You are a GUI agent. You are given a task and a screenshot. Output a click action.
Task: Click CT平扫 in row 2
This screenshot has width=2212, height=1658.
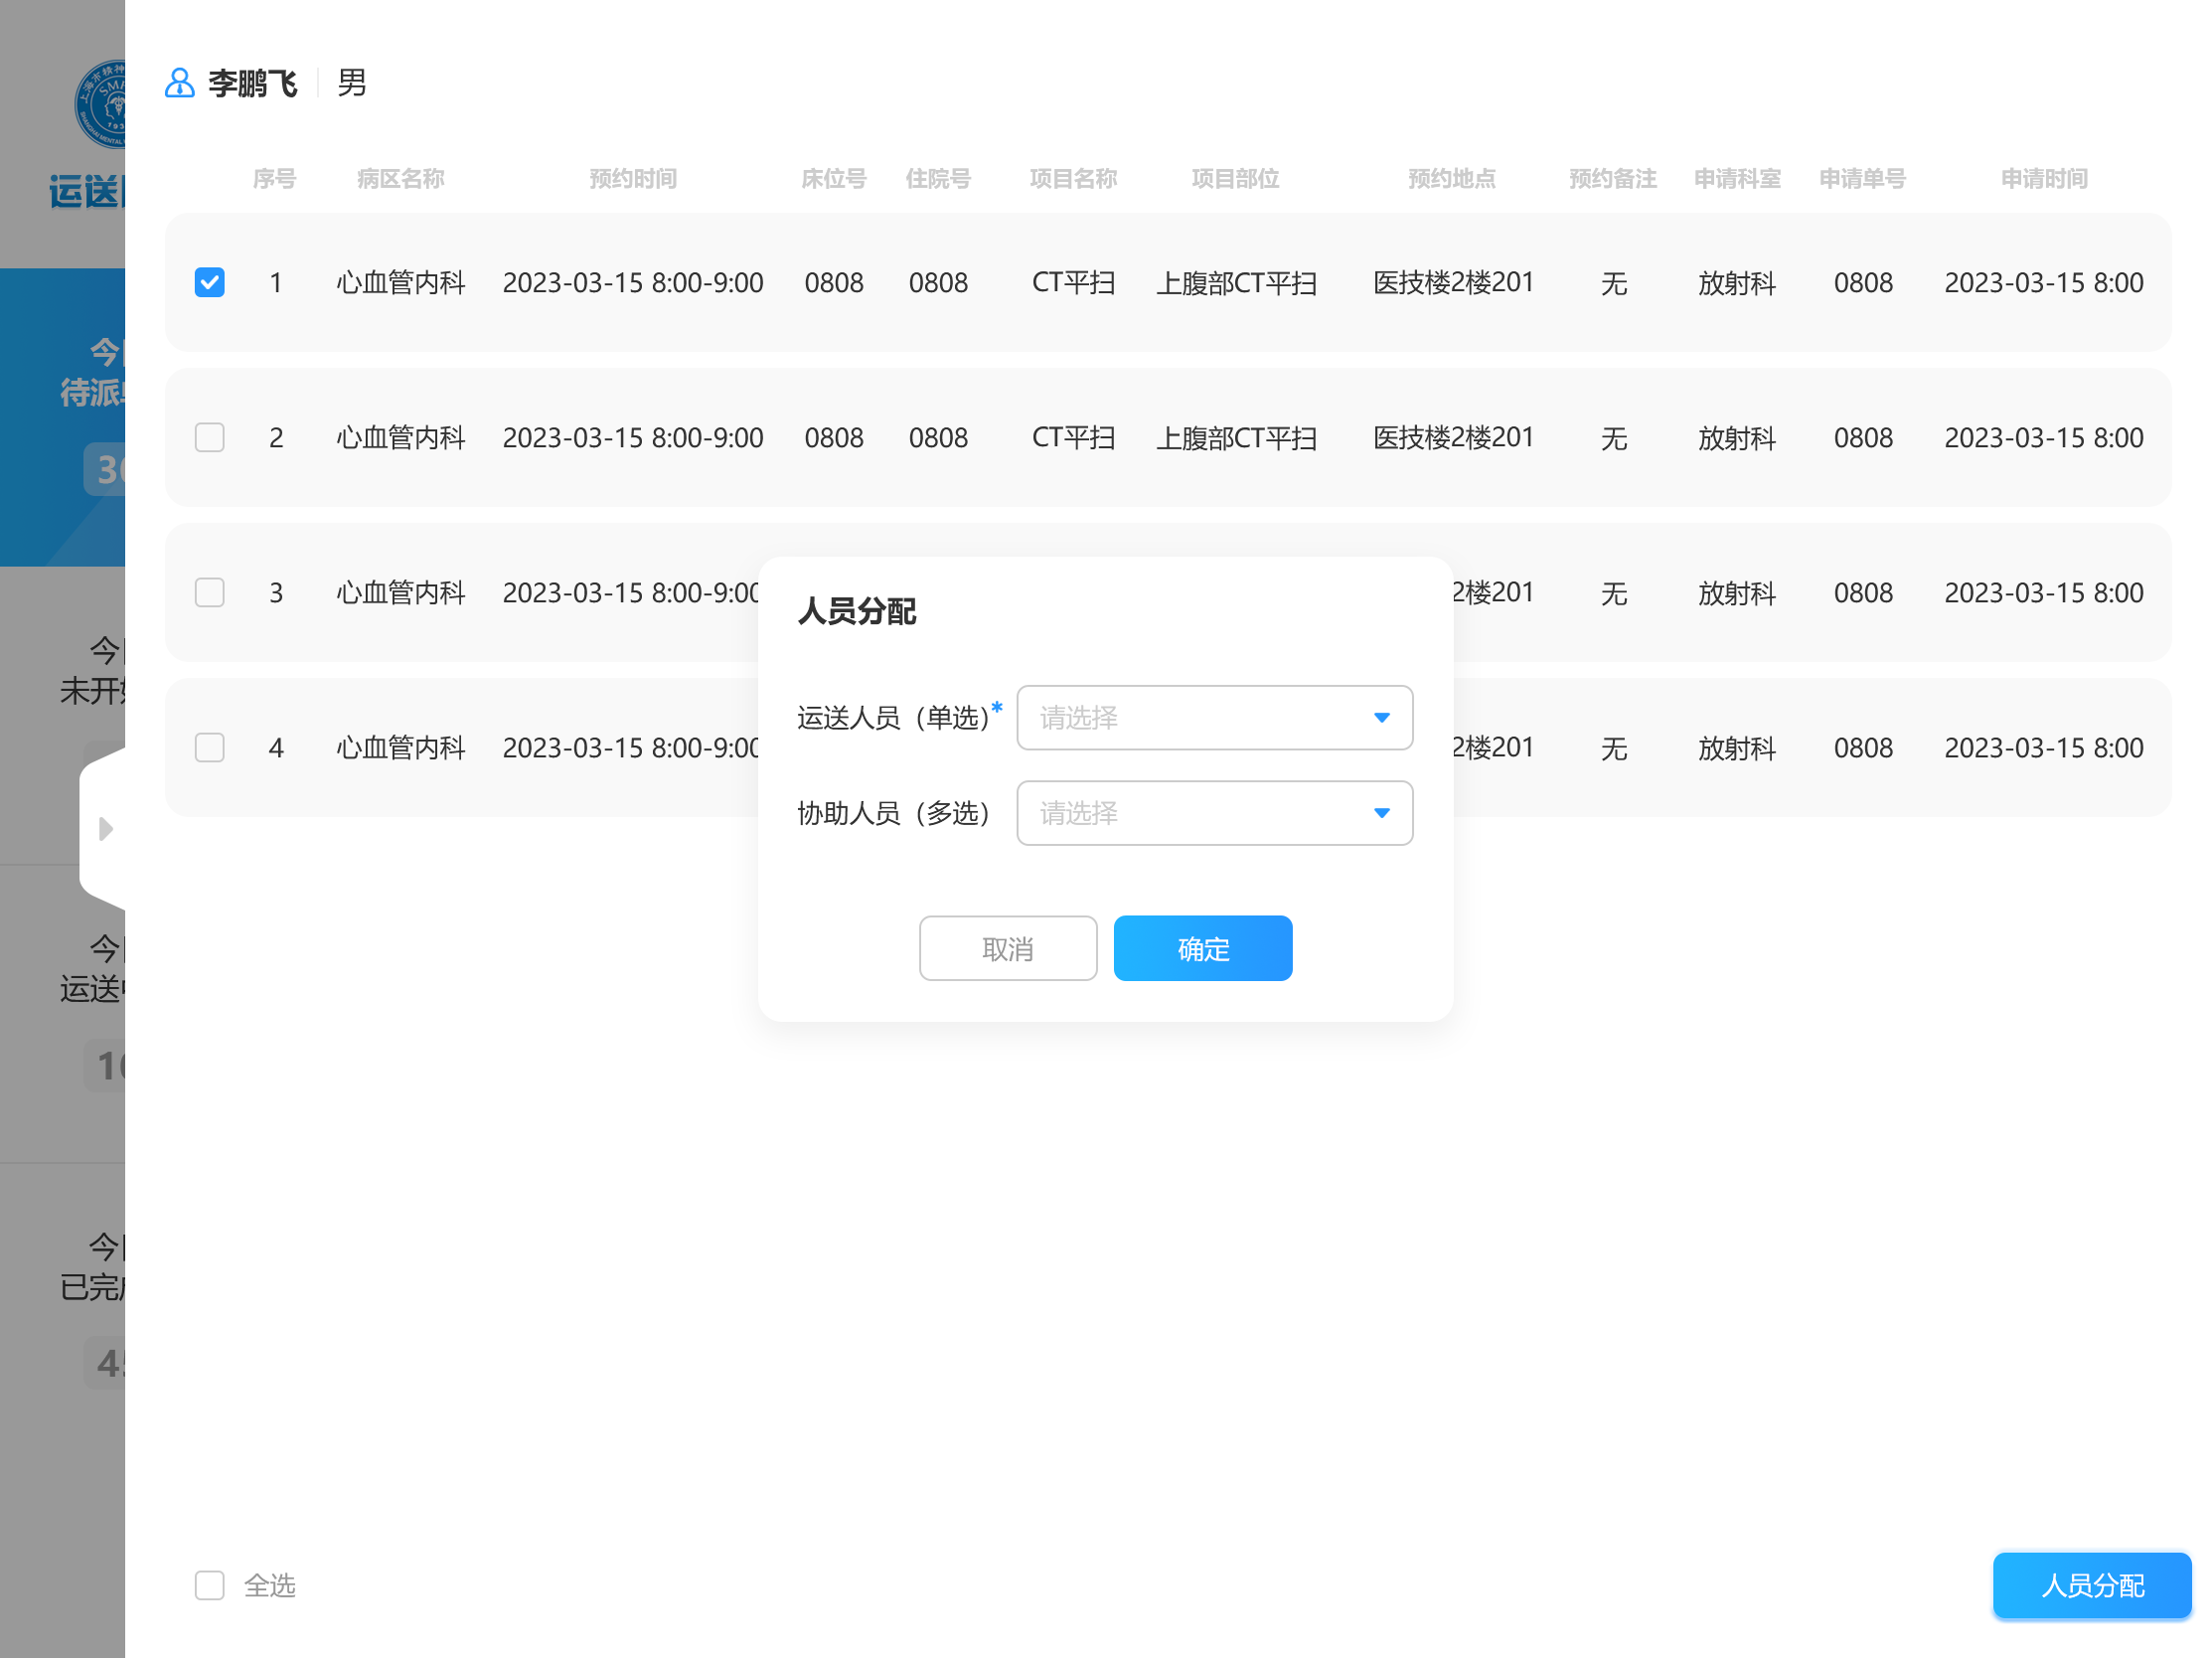click(x=1073, y=438)
